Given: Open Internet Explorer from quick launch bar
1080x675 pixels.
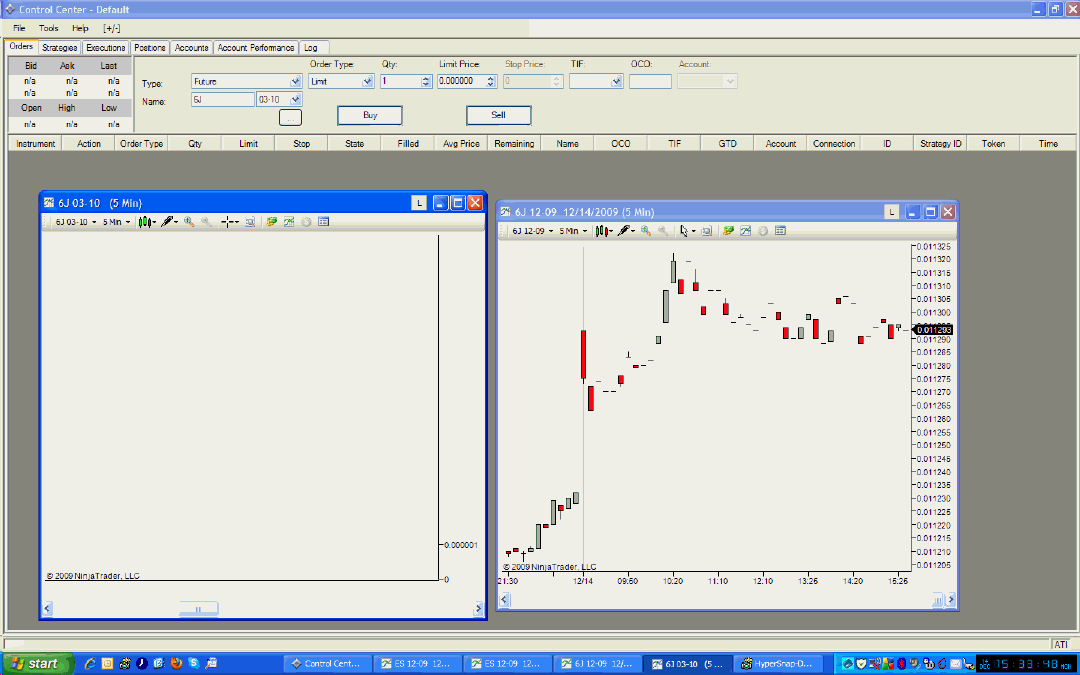Looking at the screenshot, I should [x=90, y=663].
